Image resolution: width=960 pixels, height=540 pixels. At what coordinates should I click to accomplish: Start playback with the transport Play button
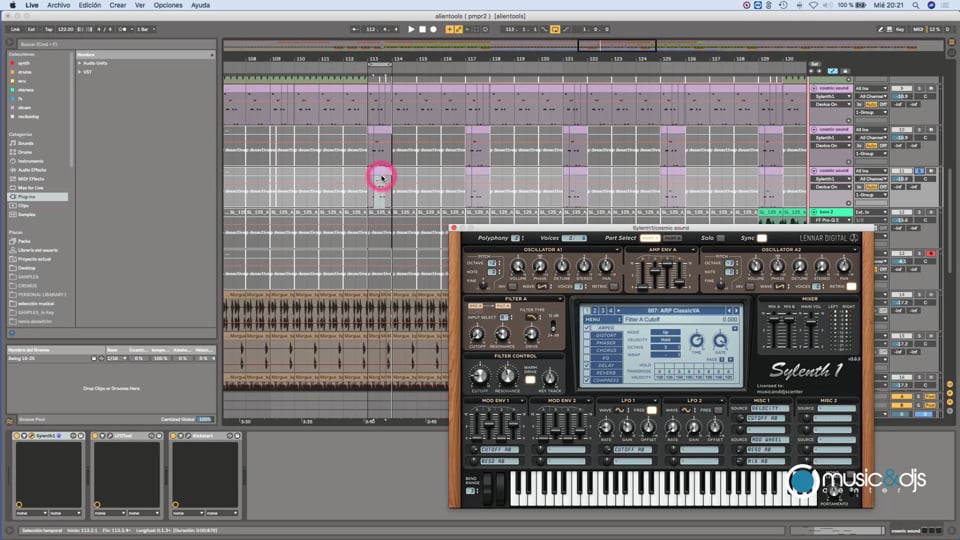pyautogui.click(x=411, y=29)
